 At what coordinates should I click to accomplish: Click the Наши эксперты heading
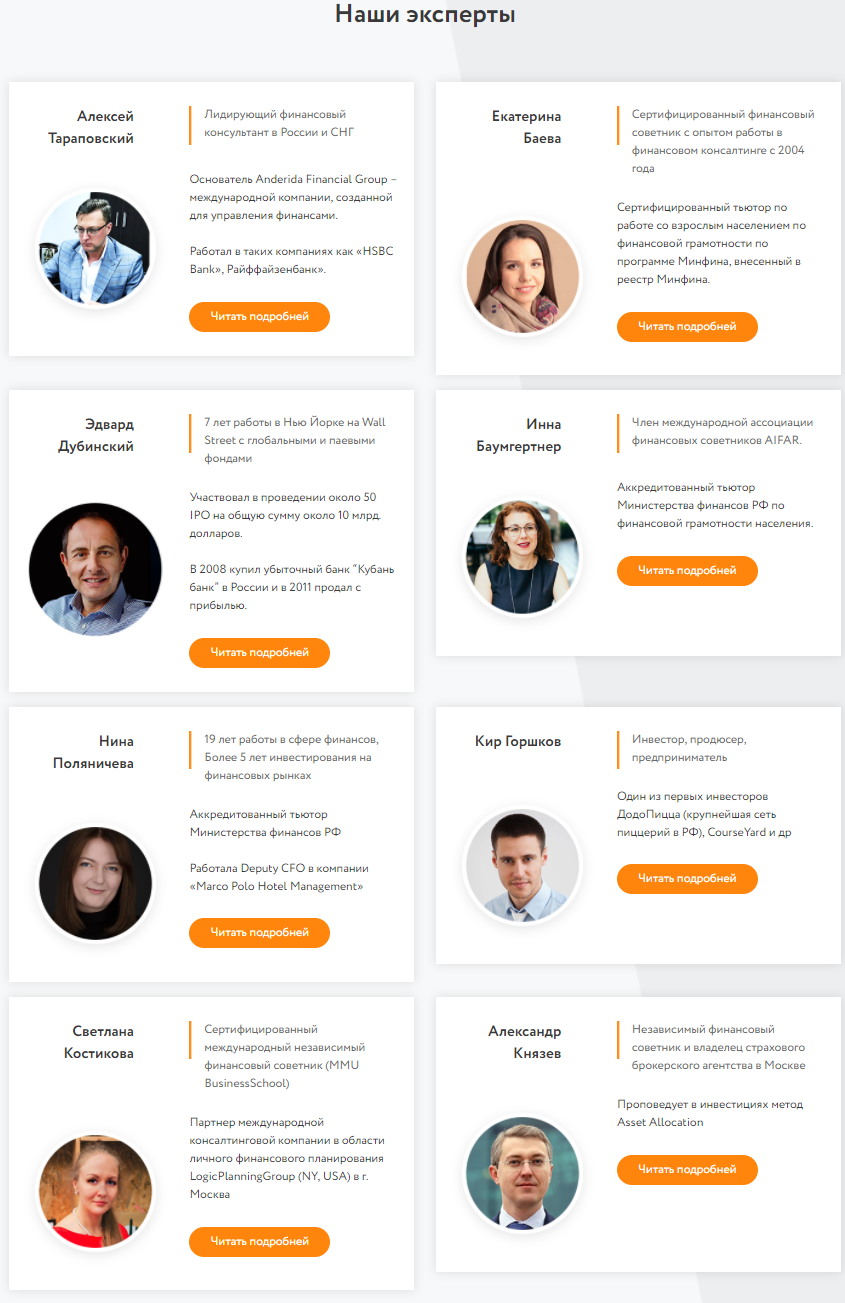pos(425,15)
